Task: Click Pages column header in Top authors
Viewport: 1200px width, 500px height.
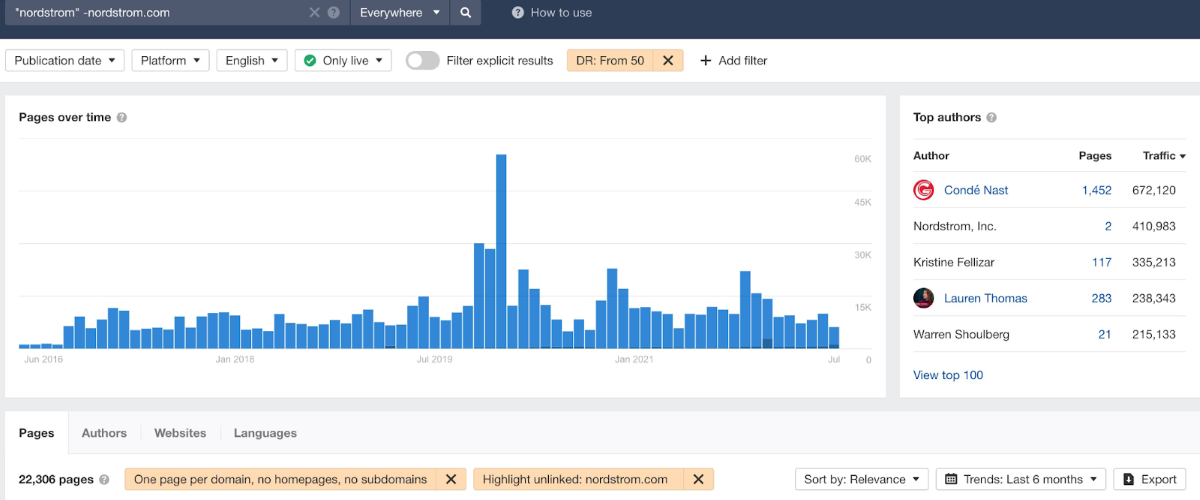Action: tap(1095, 156)
